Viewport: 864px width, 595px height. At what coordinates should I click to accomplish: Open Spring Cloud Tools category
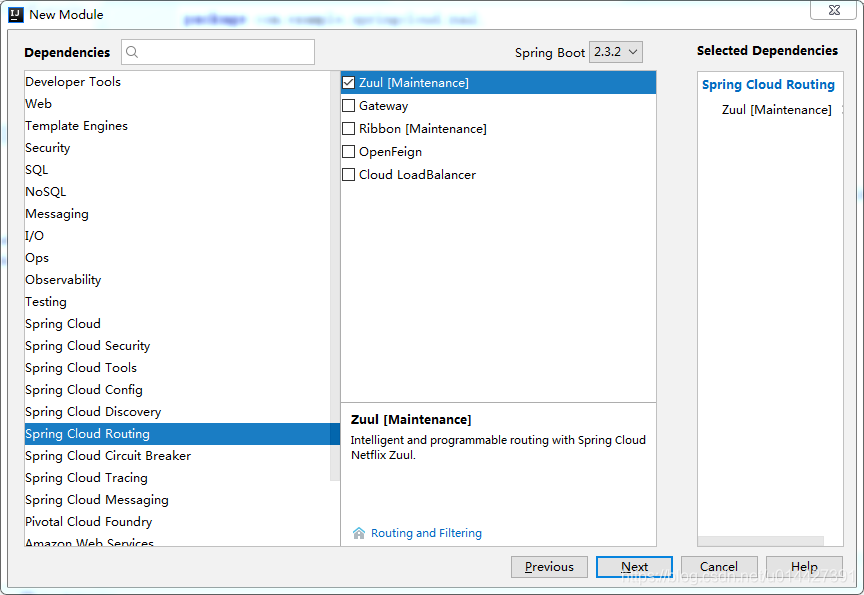177,368
